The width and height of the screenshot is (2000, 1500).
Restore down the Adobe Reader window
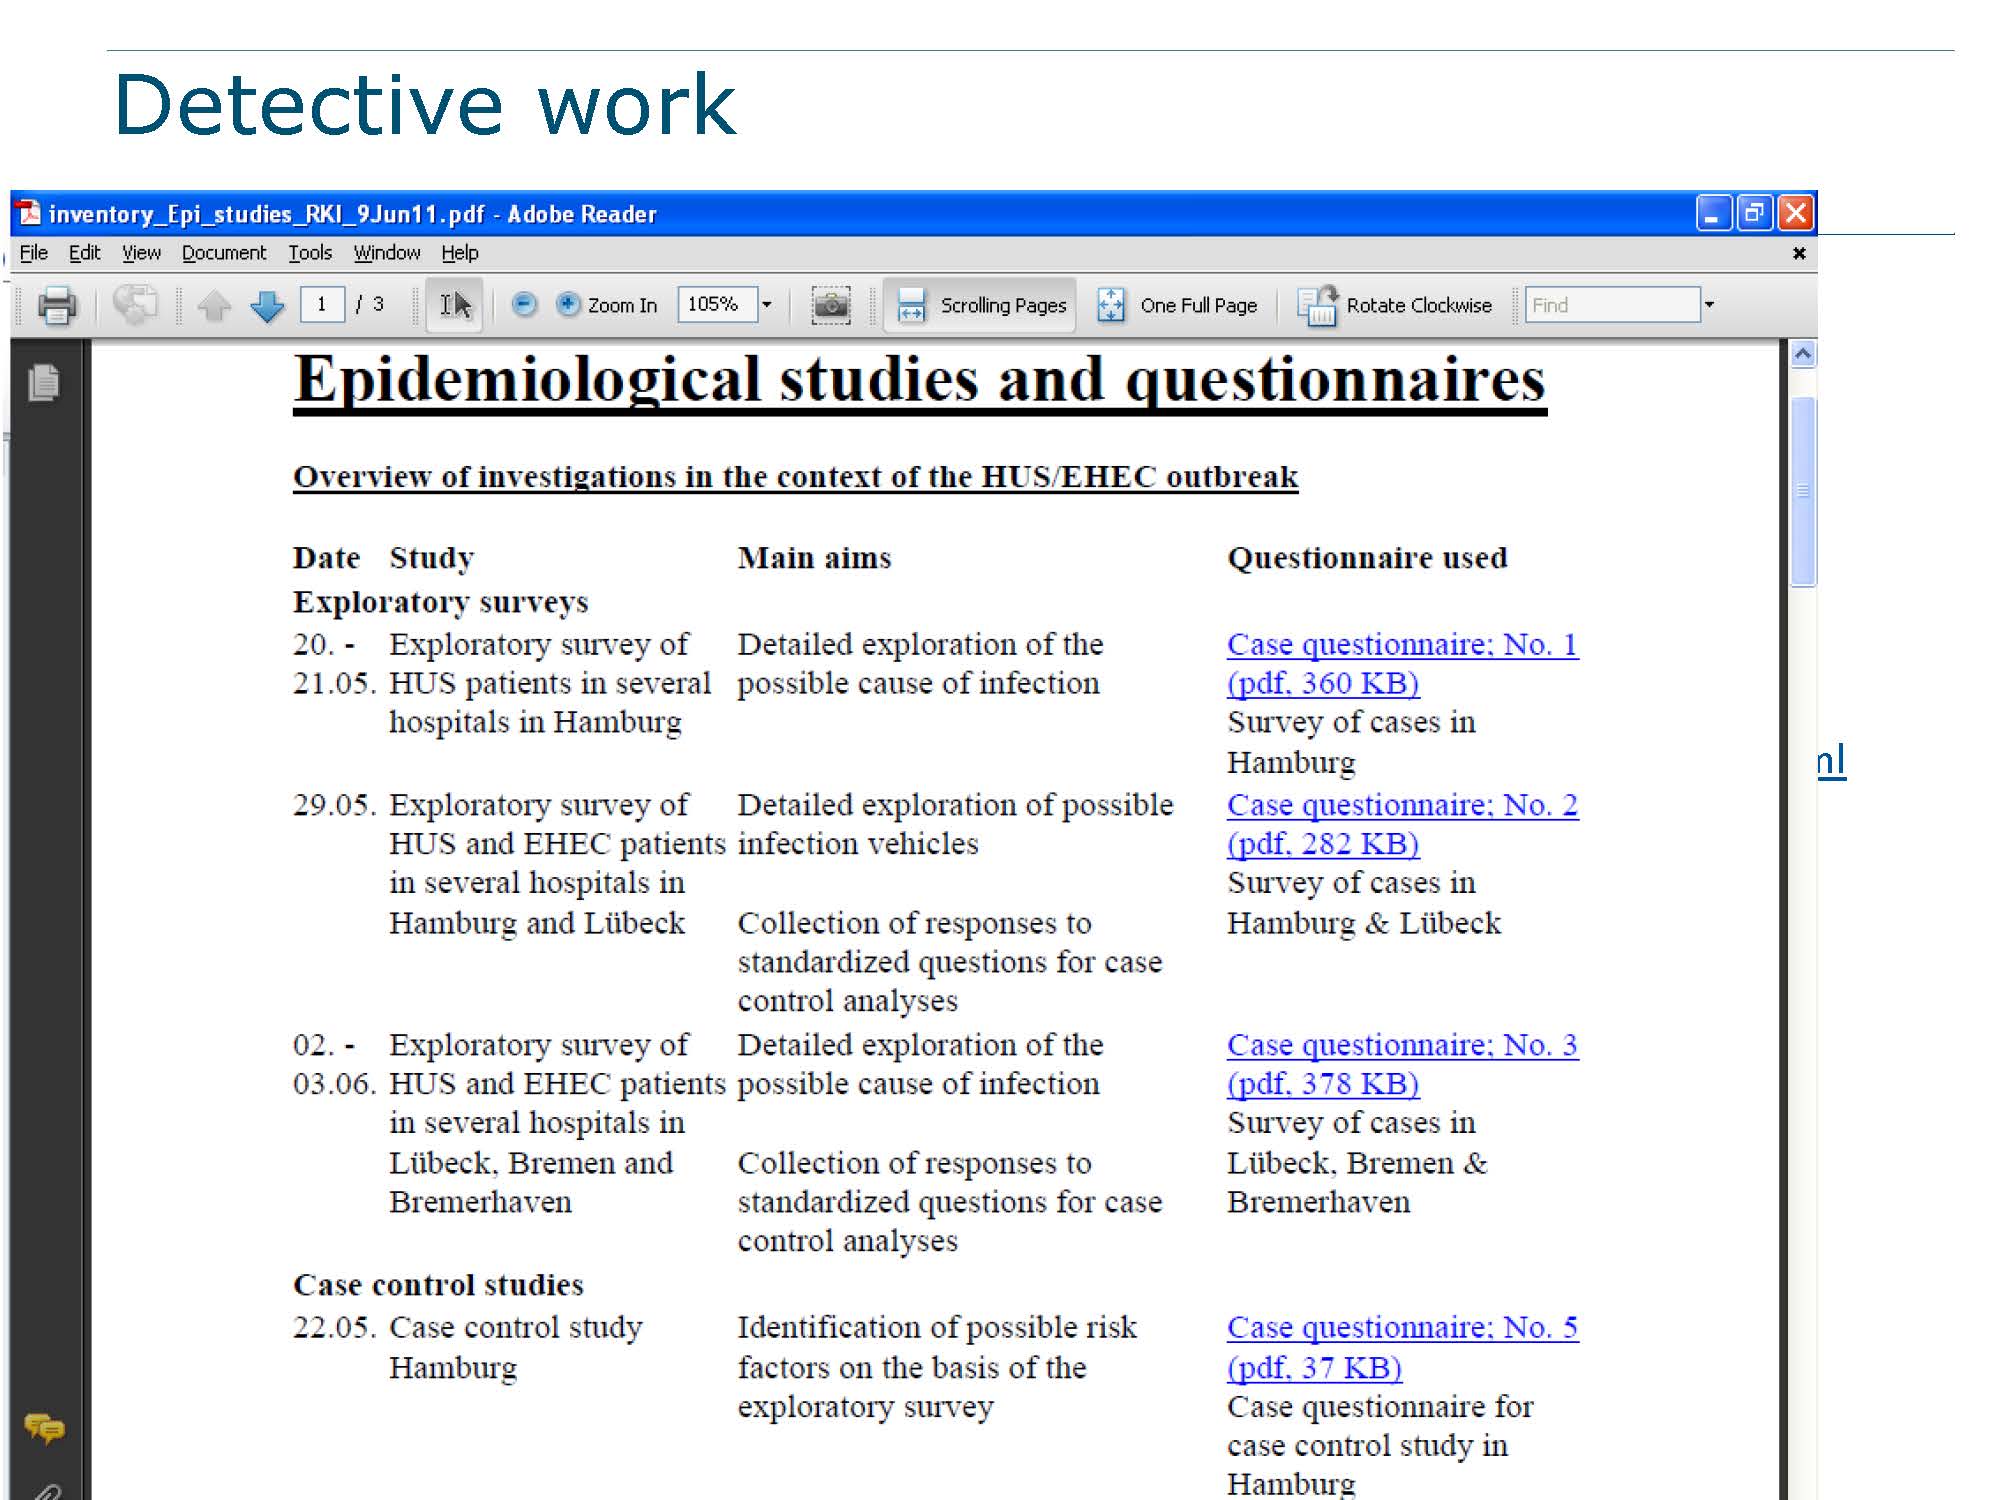tap(1754, 213)
